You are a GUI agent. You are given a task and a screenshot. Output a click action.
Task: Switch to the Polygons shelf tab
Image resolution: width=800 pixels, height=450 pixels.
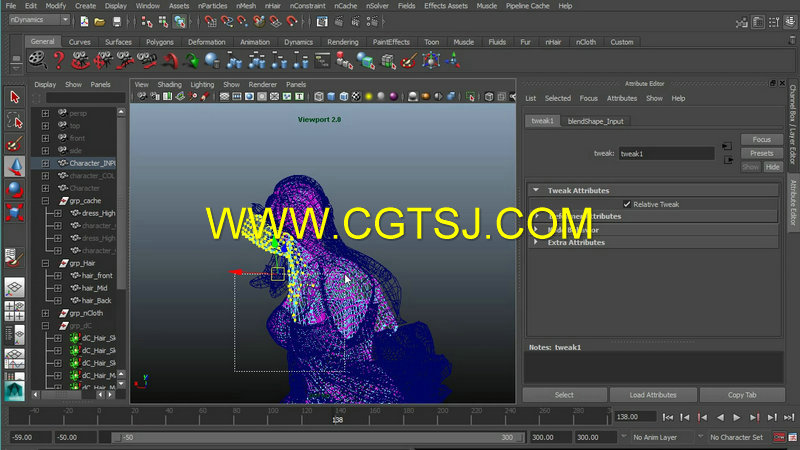(x=160, y=42)
